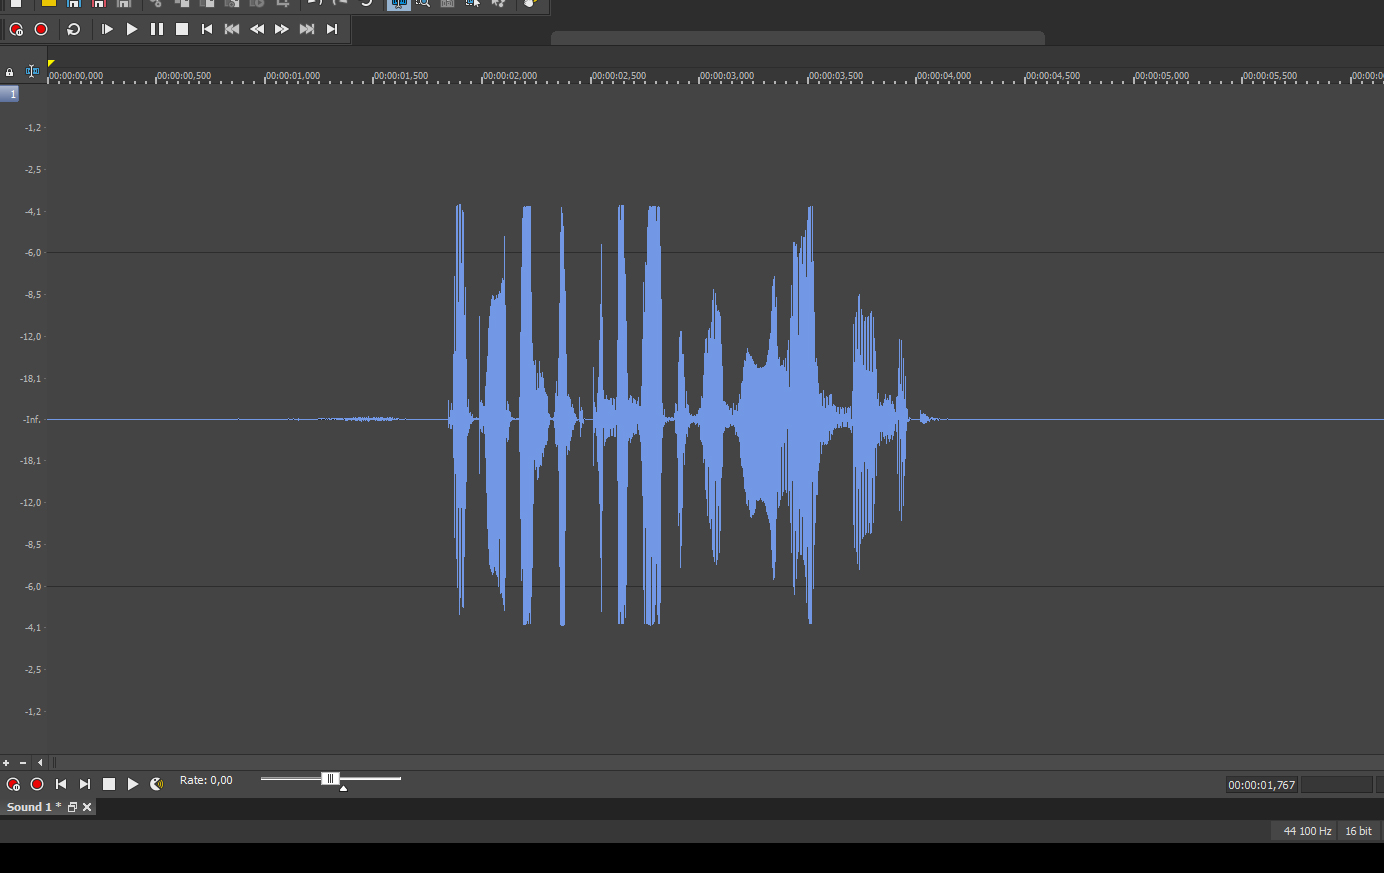
Task: Stop playback using the top transport Stop button
Action: (x=182, y=30)
